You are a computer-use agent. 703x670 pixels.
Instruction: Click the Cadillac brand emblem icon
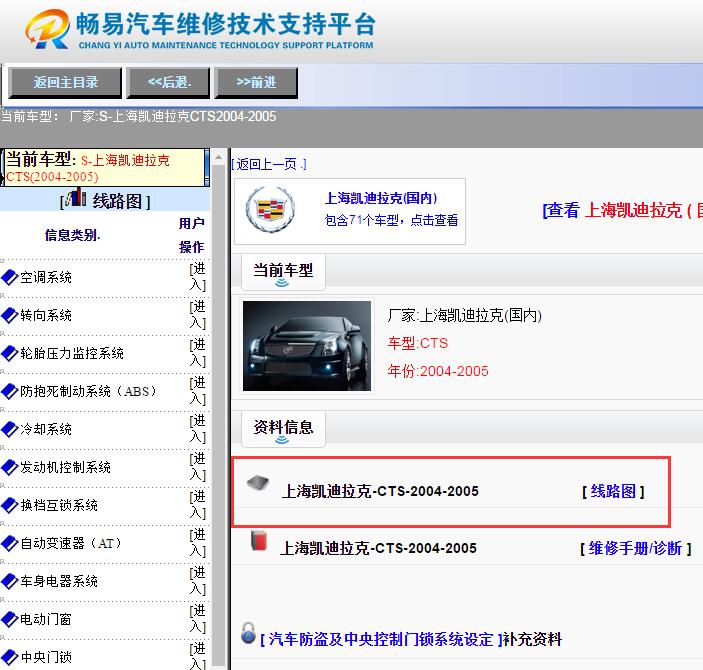point(270,209)
